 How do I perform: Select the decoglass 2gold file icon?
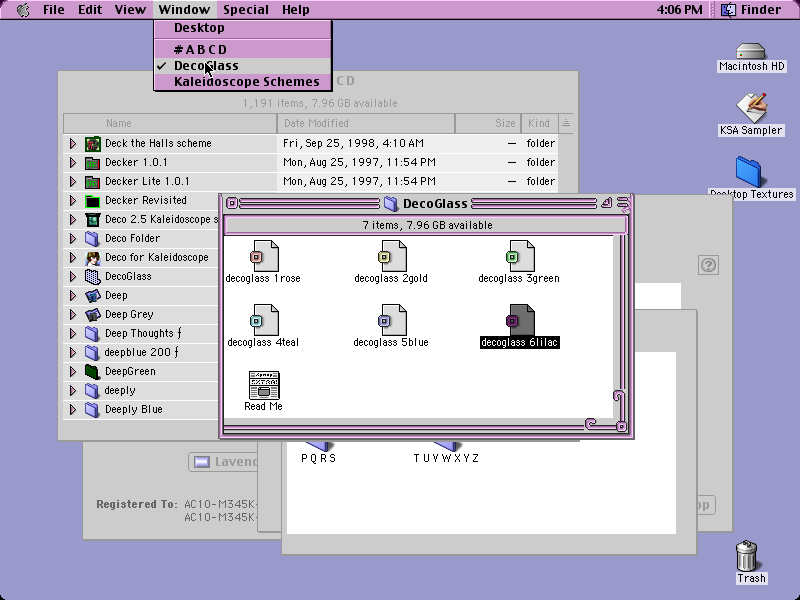tap(392, 256)
